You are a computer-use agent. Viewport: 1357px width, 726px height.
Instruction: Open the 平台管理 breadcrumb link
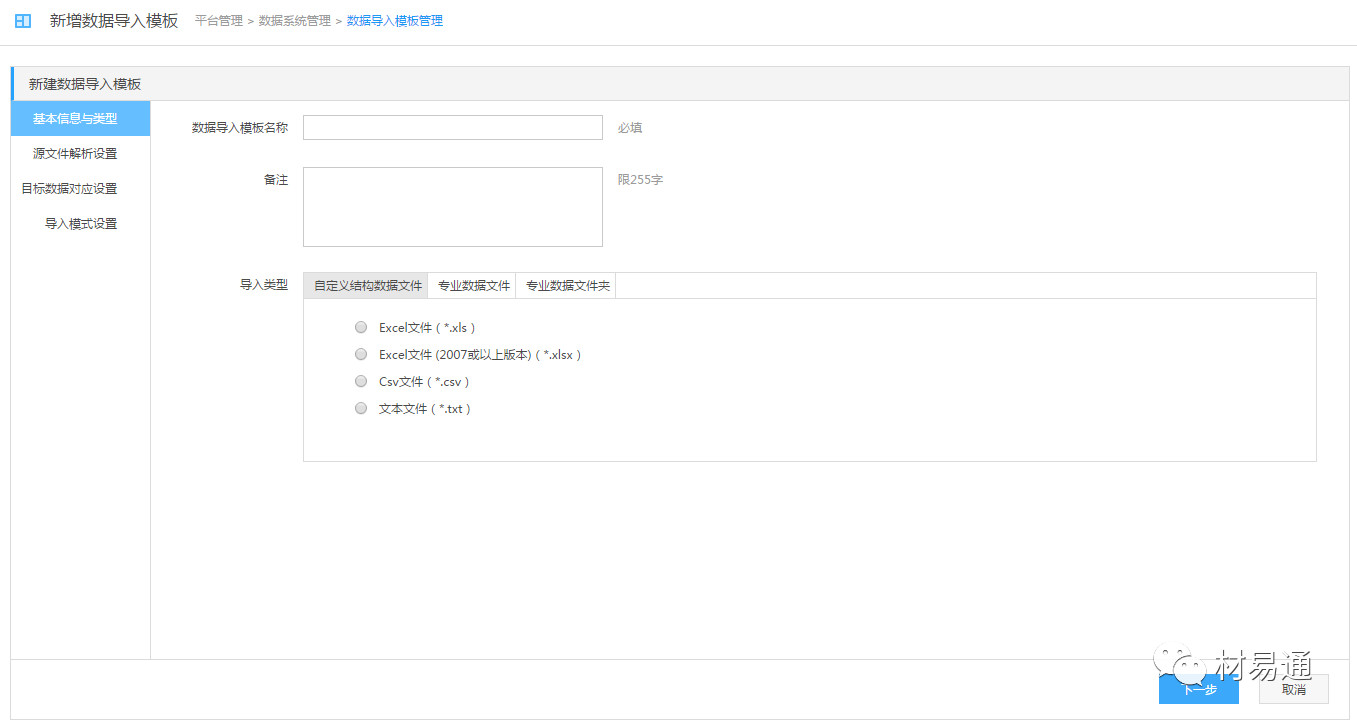click(x=218, y=21)
